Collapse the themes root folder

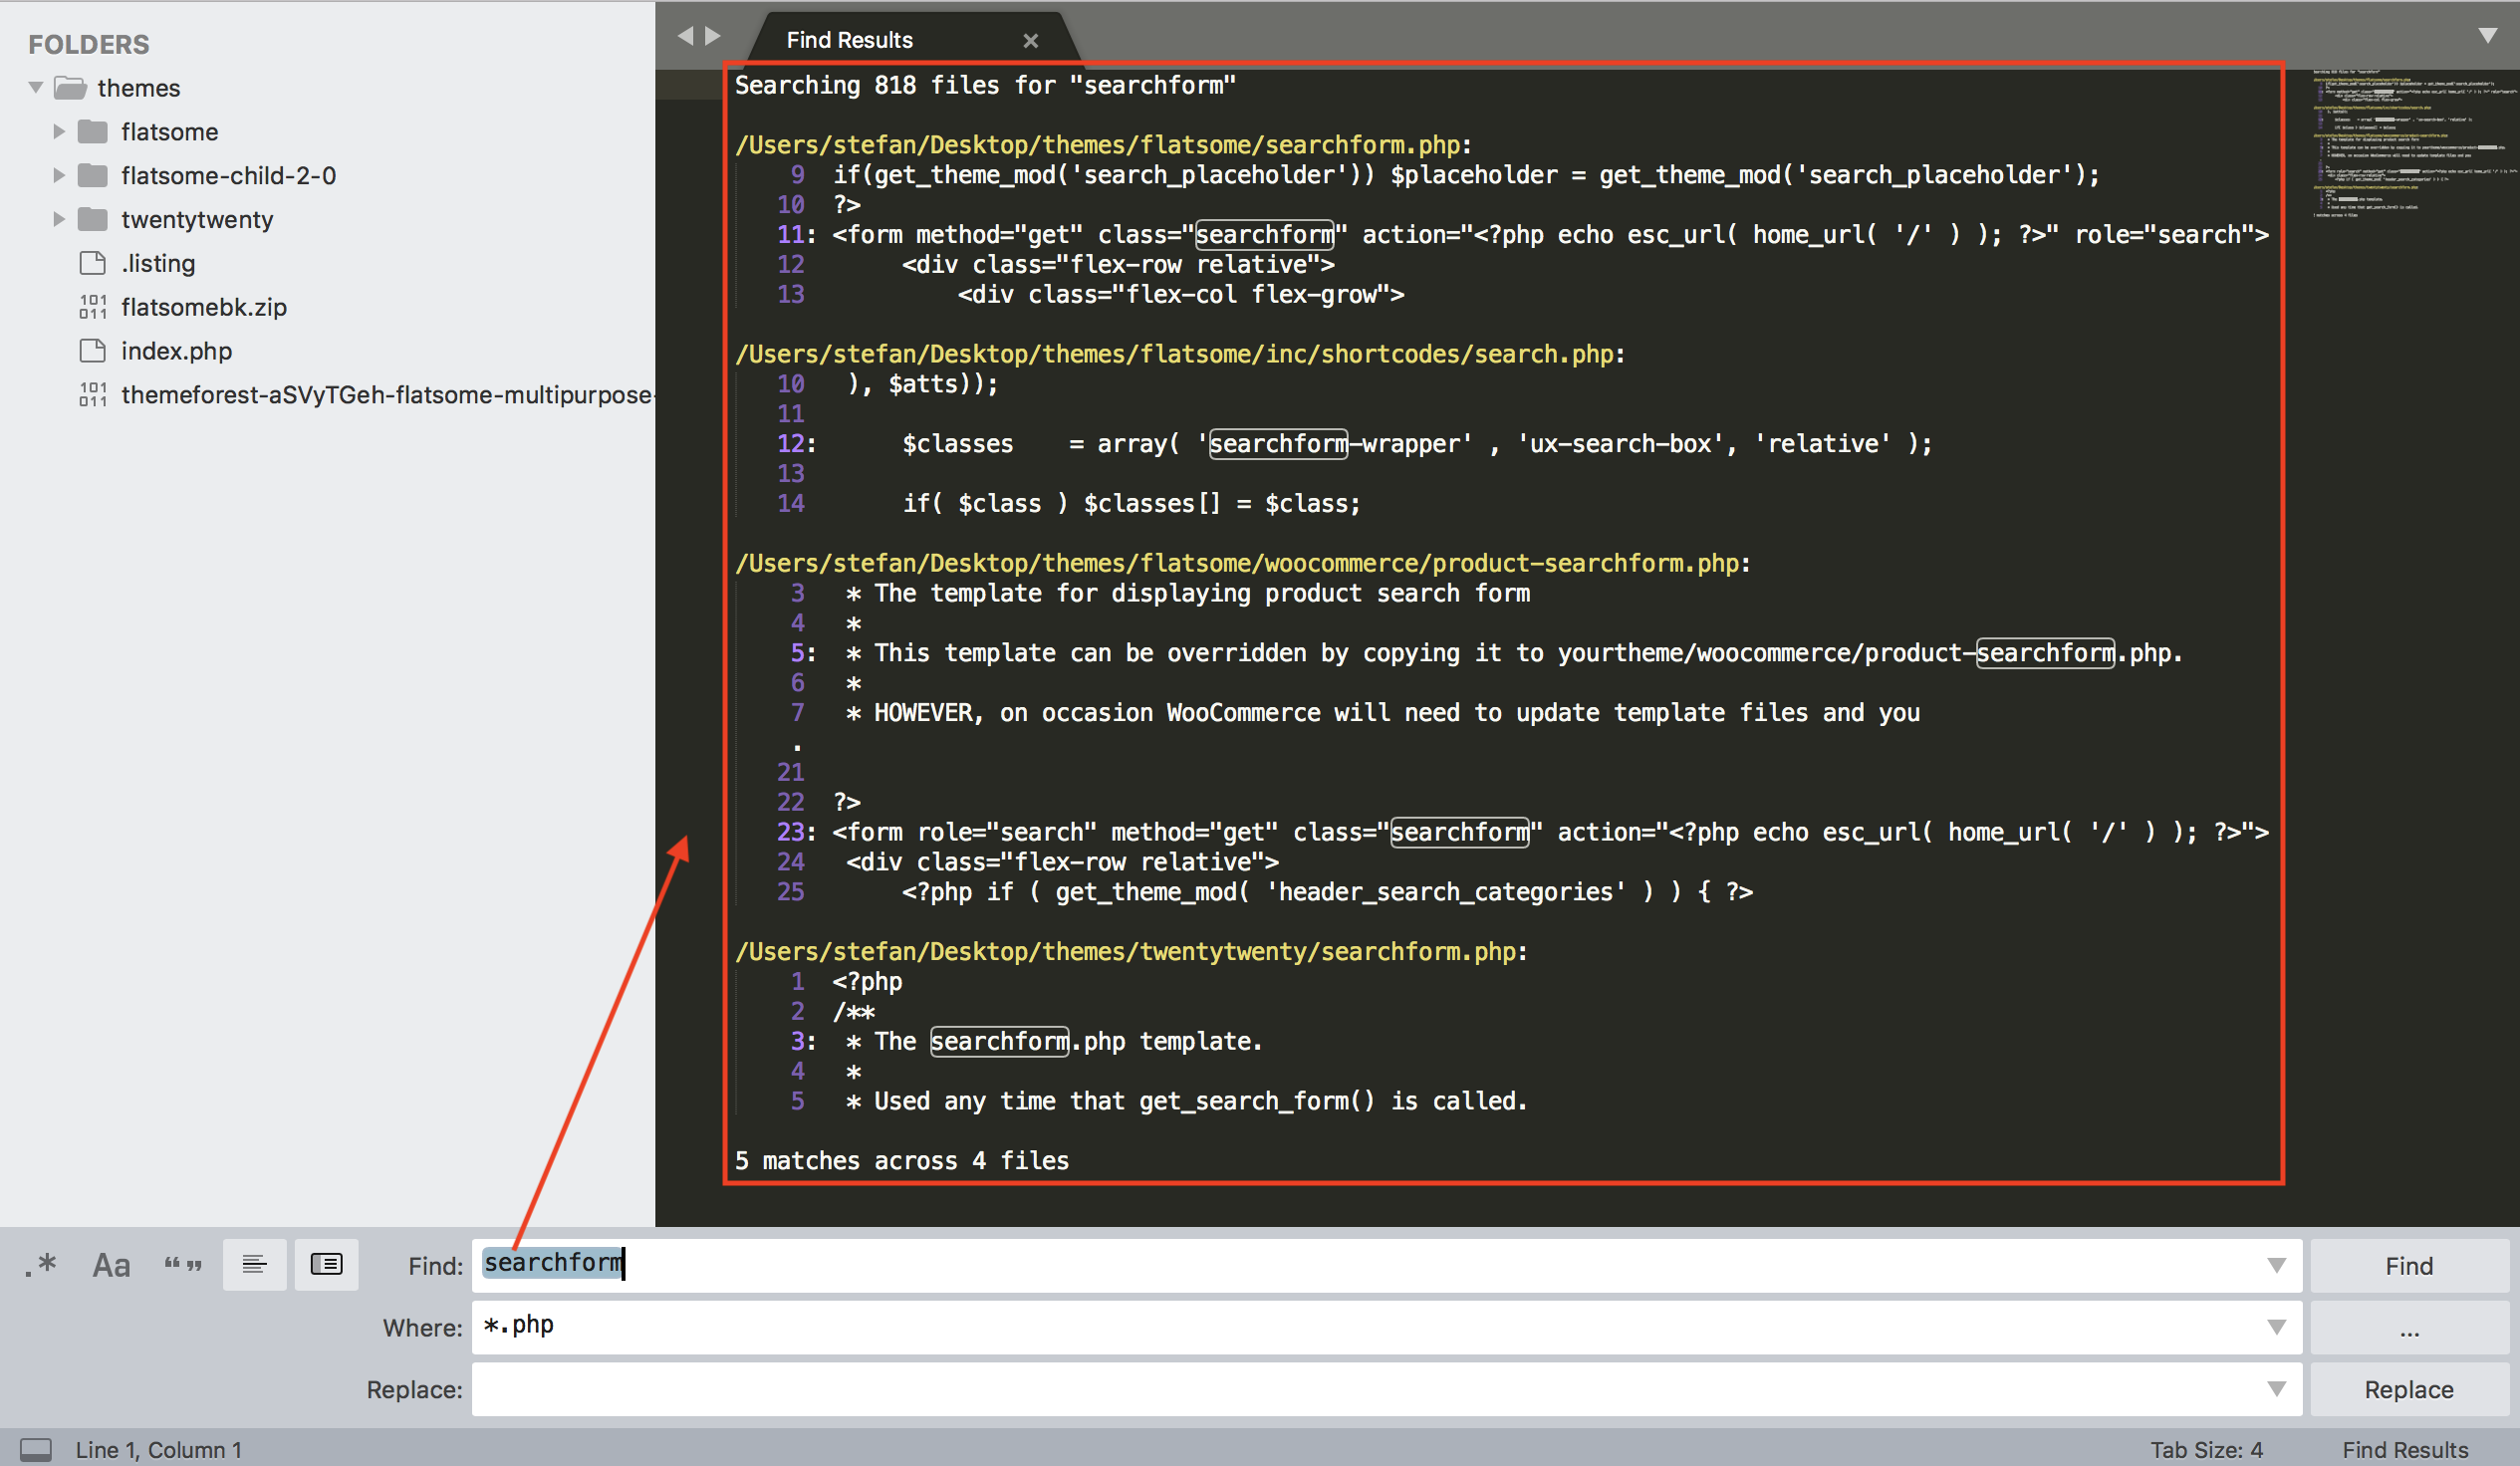[36, 87]
